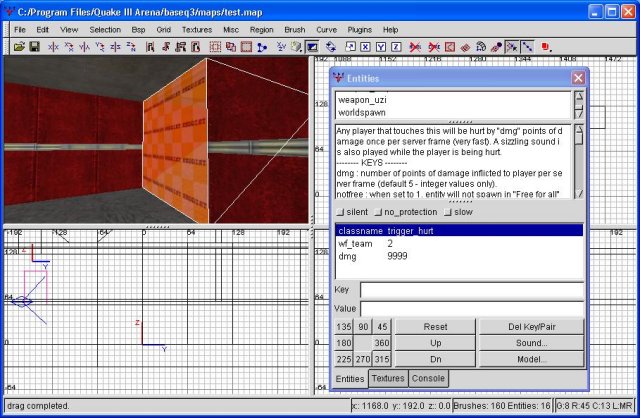Viewport: 640px width, 418px height.
Task: Click the red patch wireframe icon
Action: tap(465, 47)
